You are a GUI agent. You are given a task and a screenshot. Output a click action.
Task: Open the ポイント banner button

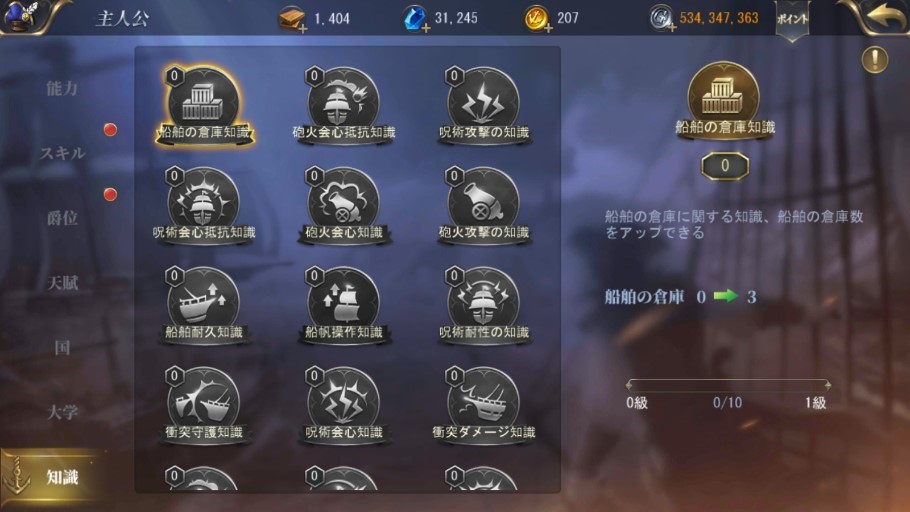[x=792, y=20]
